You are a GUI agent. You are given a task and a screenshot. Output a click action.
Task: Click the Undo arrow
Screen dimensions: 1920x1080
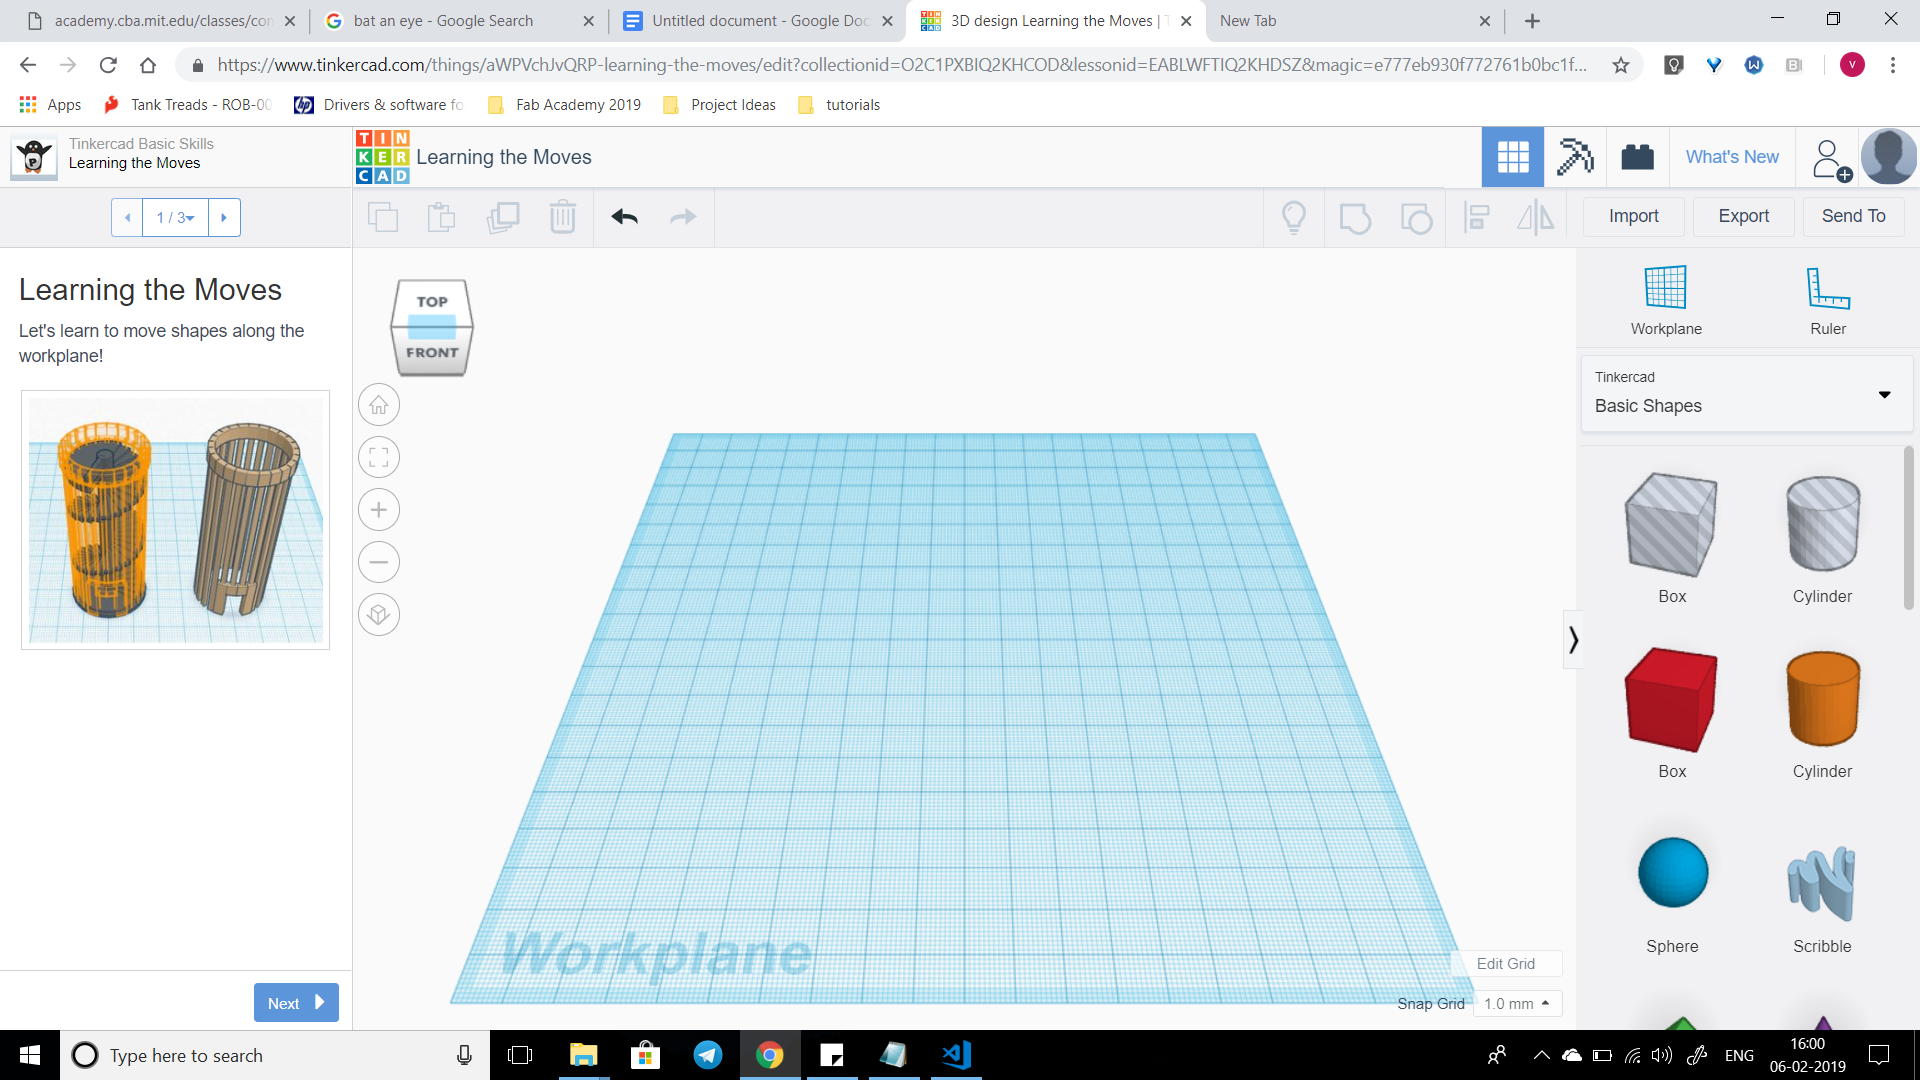pos(625,217)
